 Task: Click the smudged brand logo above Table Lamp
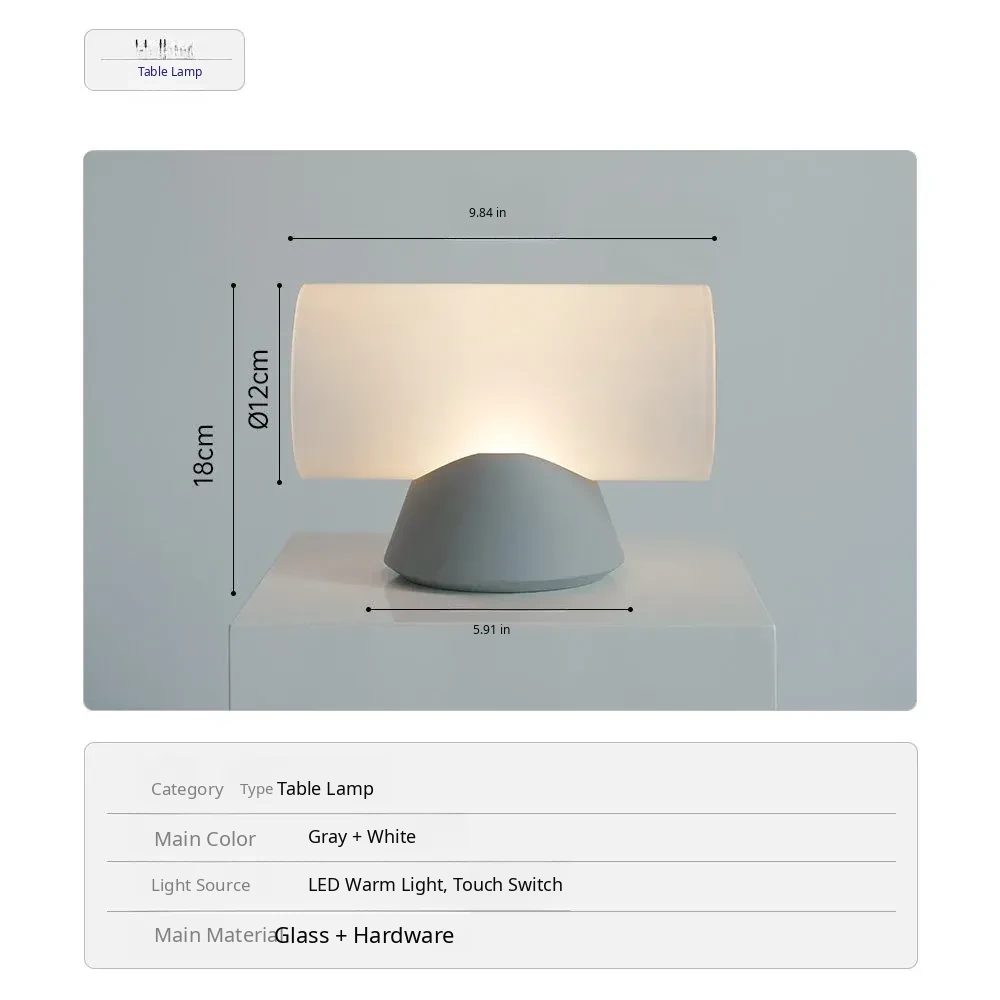click(x=165, y=48)
